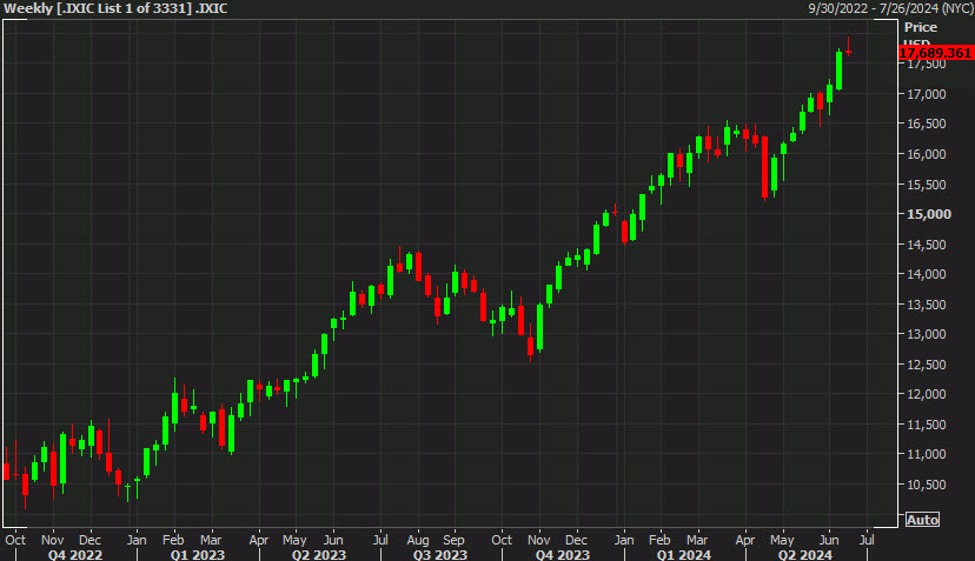Click the 11,000 price axis label
This screenshot has height=561, width=975.
coord(926,454)
